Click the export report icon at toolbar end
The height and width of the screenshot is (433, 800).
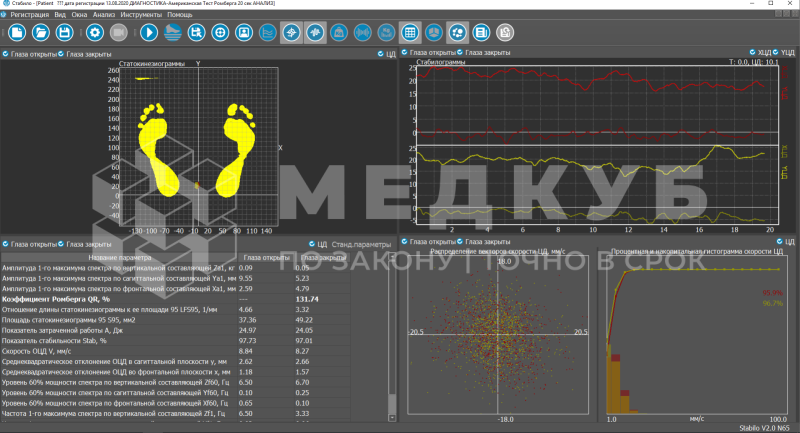tap(505, 33)
